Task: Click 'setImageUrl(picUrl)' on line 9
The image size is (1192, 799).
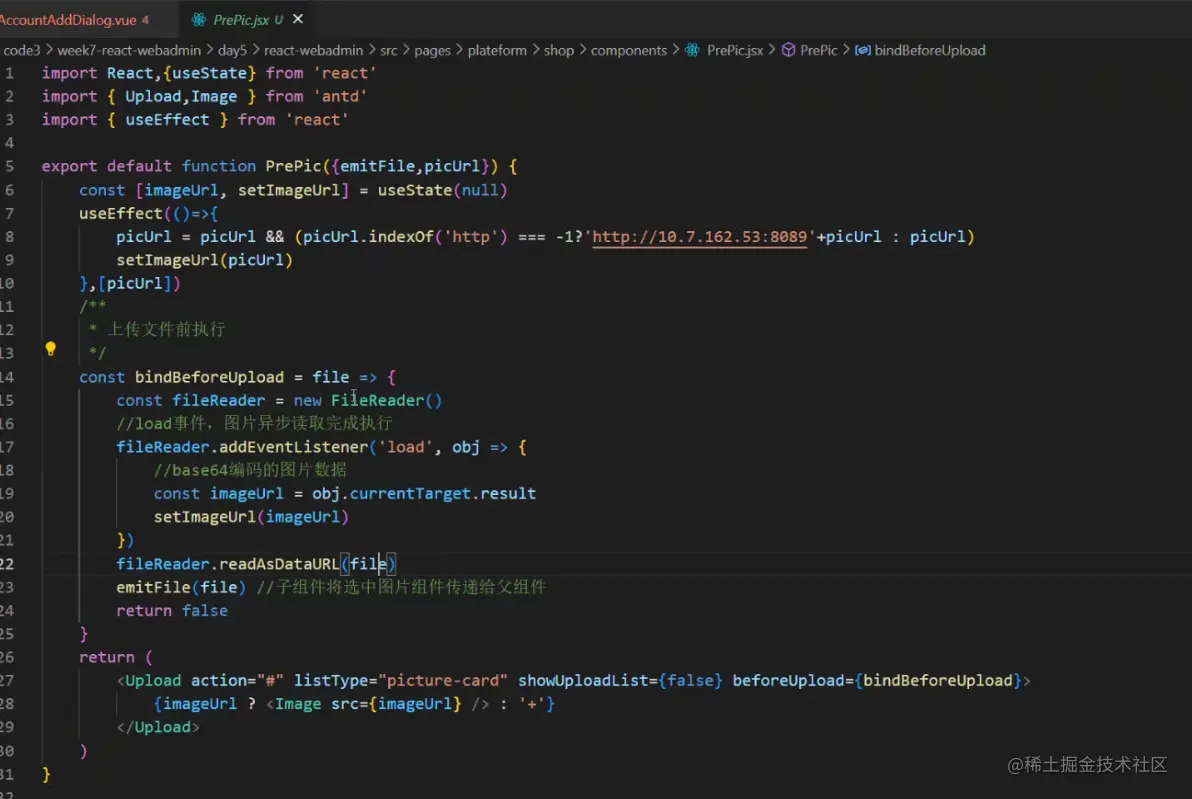Action: (204, 260)
